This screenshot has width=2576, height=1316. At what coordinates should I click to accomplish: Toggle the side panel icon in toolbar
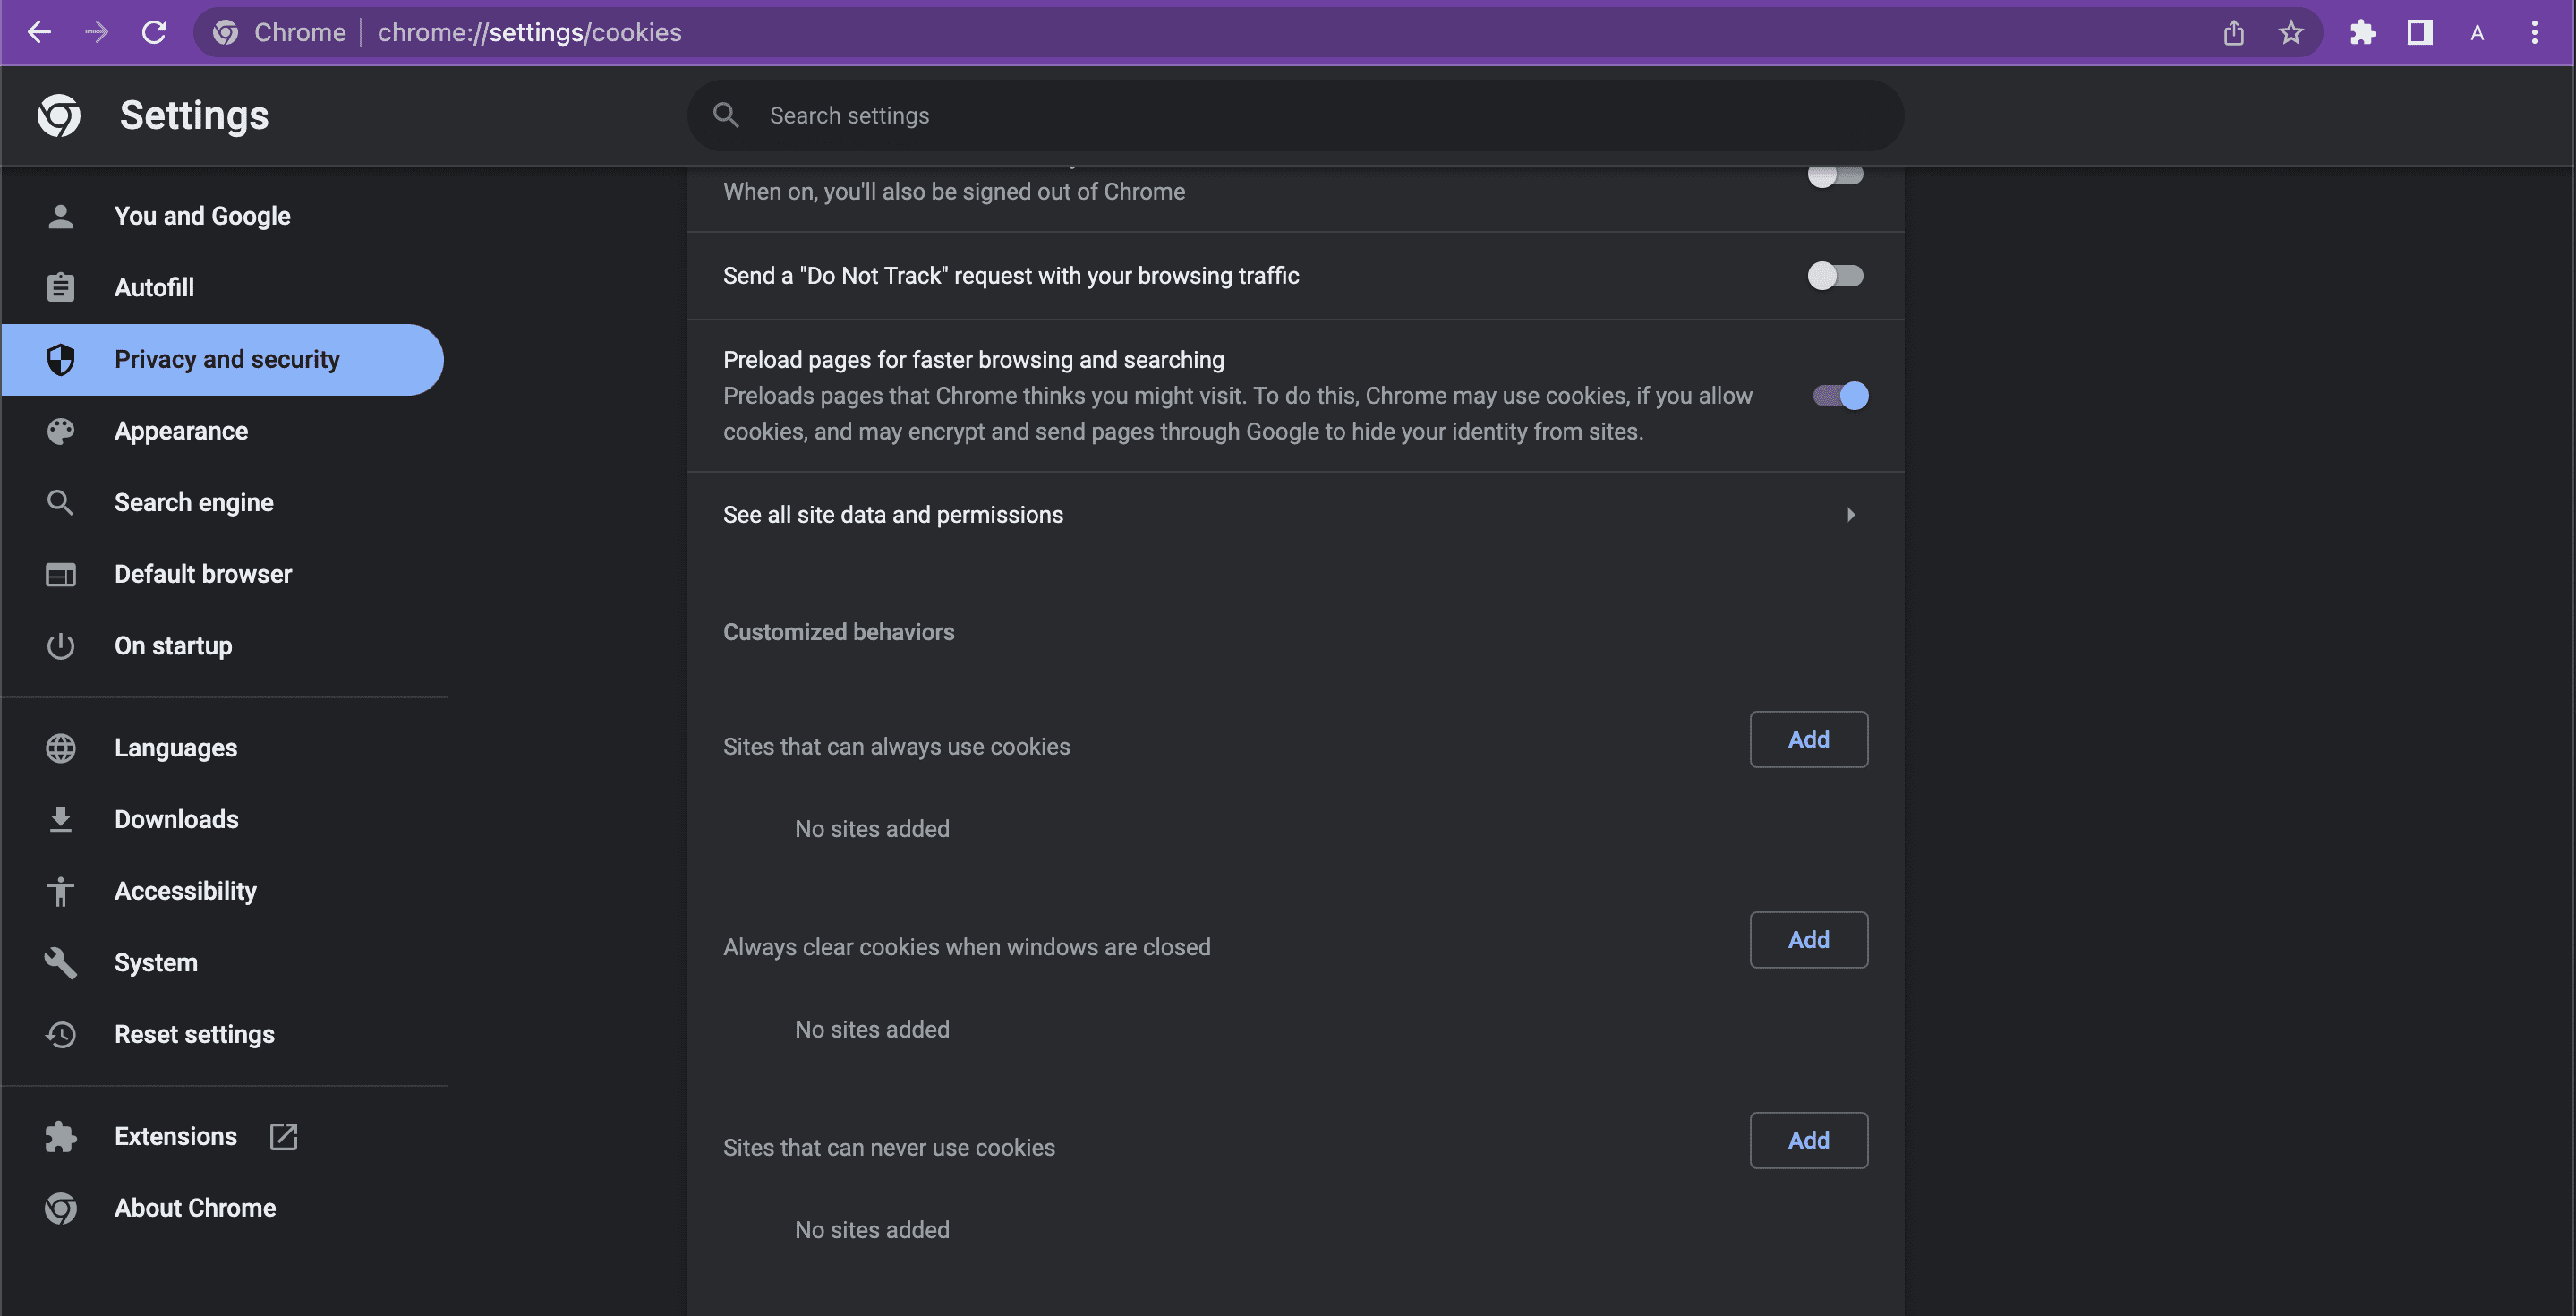2419,32
